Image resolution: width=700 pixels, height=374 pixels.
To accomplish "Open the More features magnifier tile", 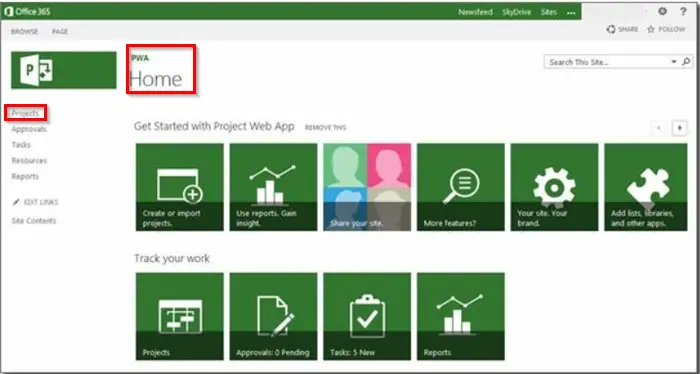I will click(461, 187).
